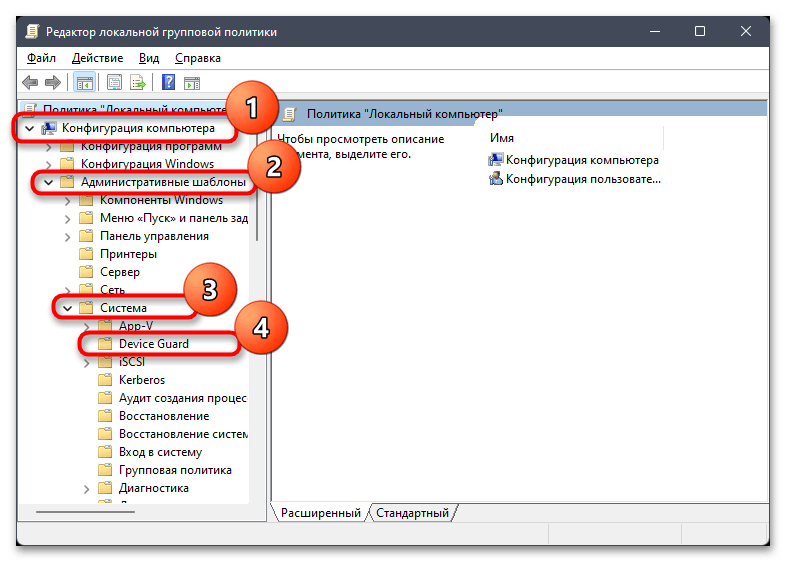Toggle the Show/Hide Console Tree toolbar icon

(x=84, y=83)
